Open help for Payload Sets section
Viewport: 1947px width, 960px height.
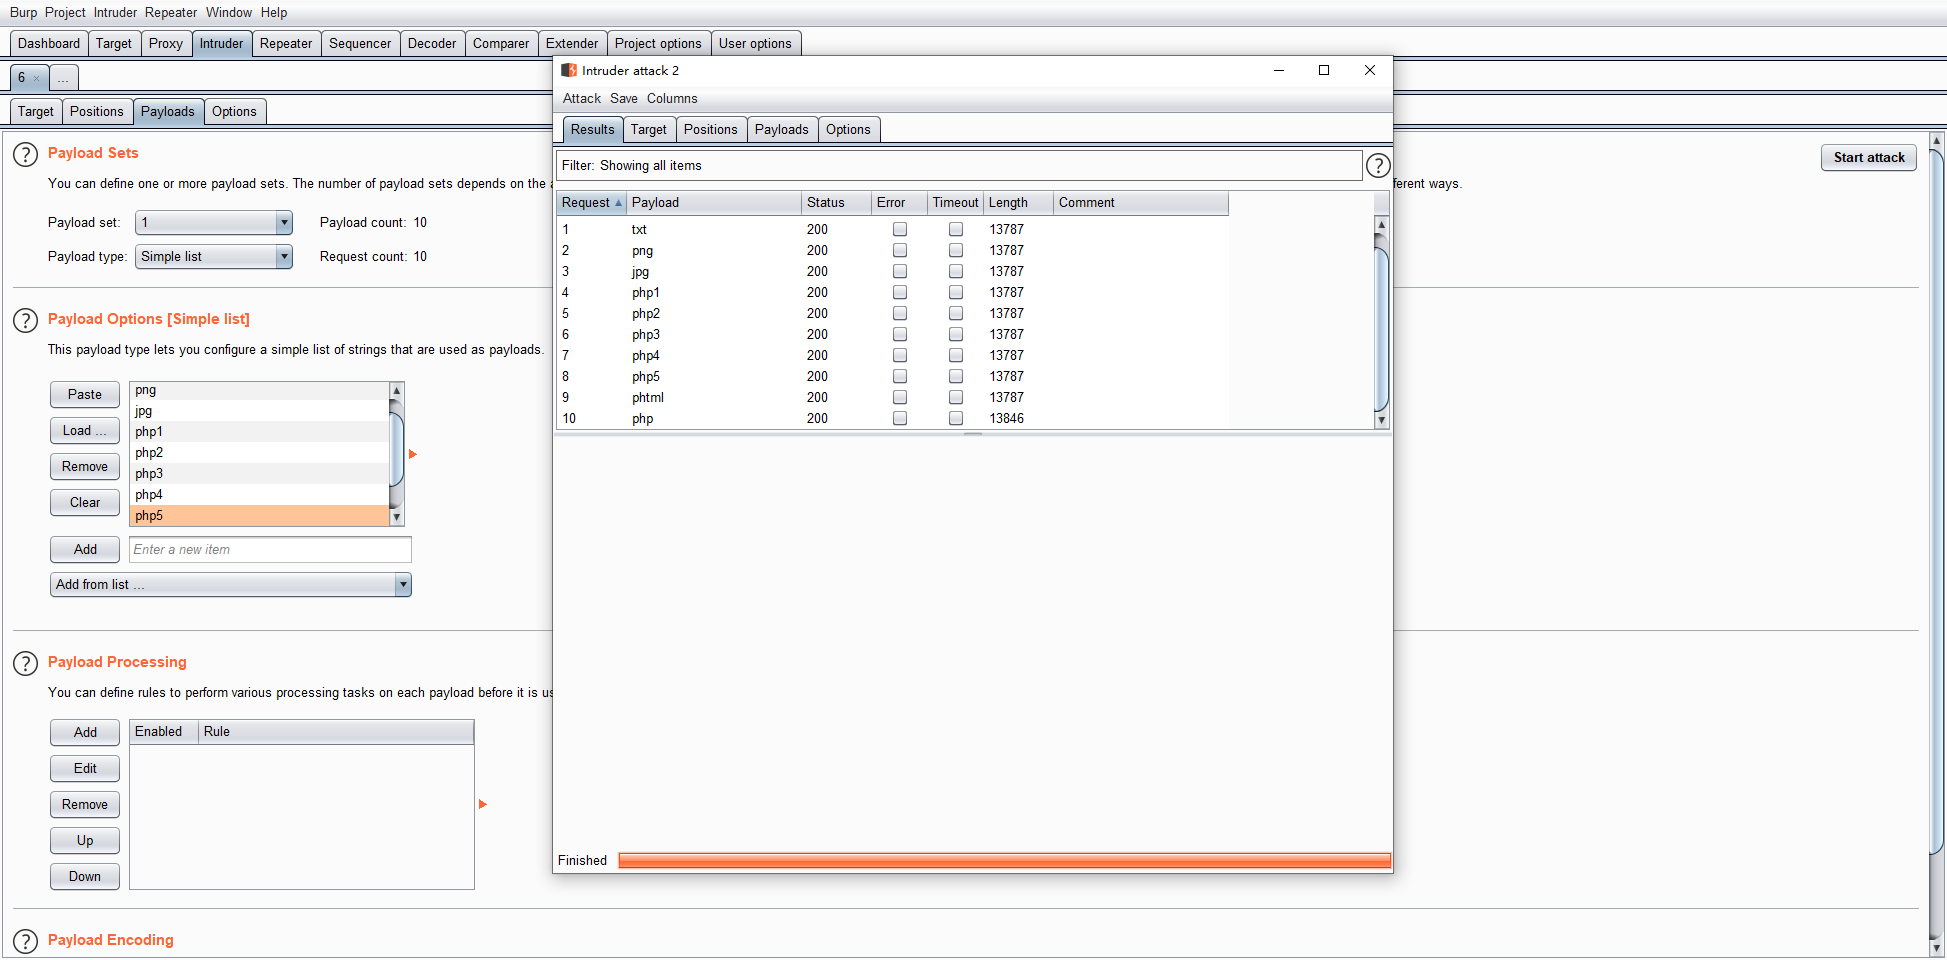[x=25, y=155]
